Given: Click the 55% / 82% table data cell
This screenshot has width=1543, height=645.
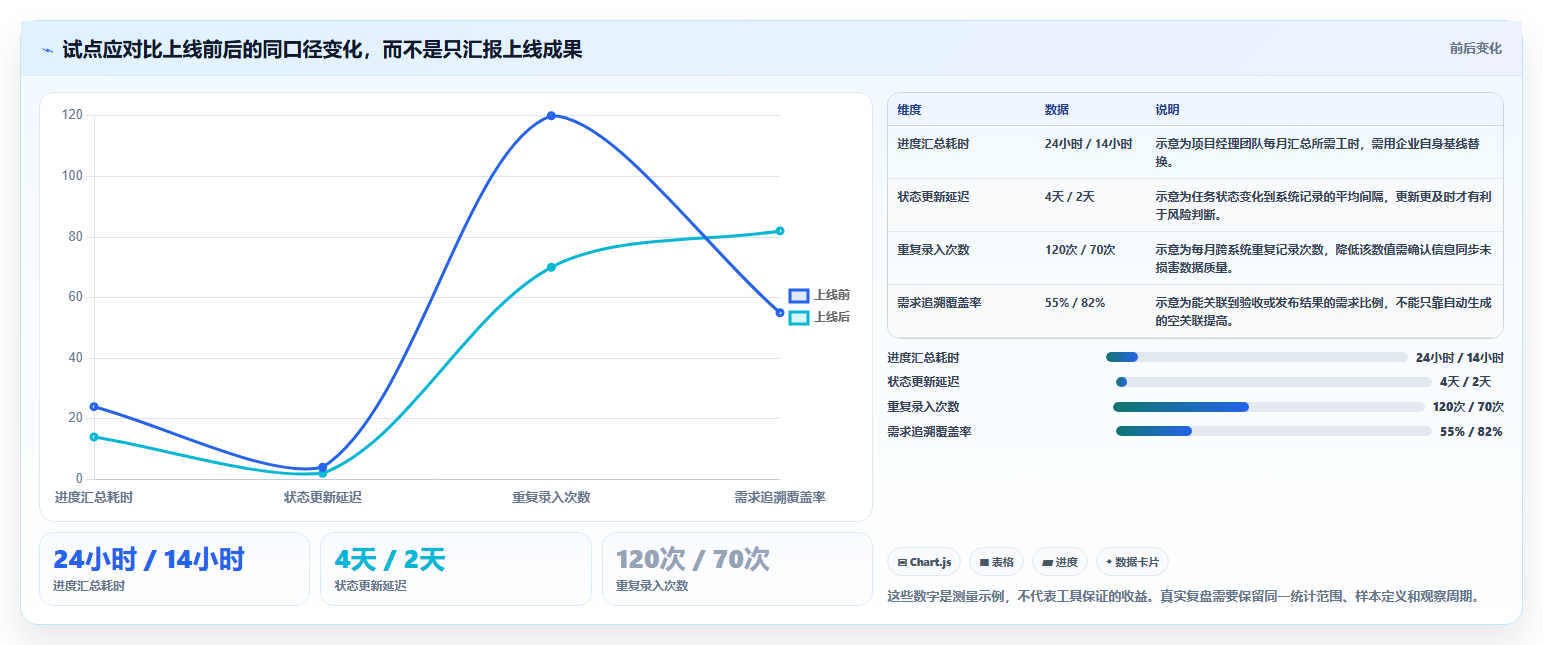Looking at the screenshot, I should pos(1075,303).
